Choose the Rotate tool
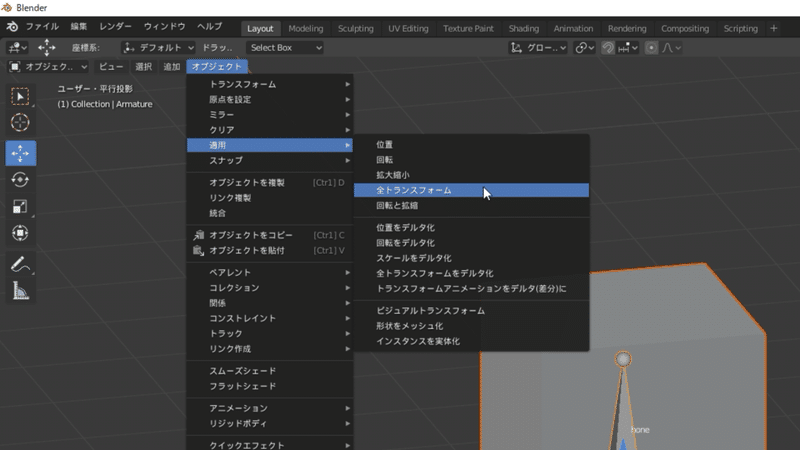The image size is (800, 450). (x=20, y=180)
